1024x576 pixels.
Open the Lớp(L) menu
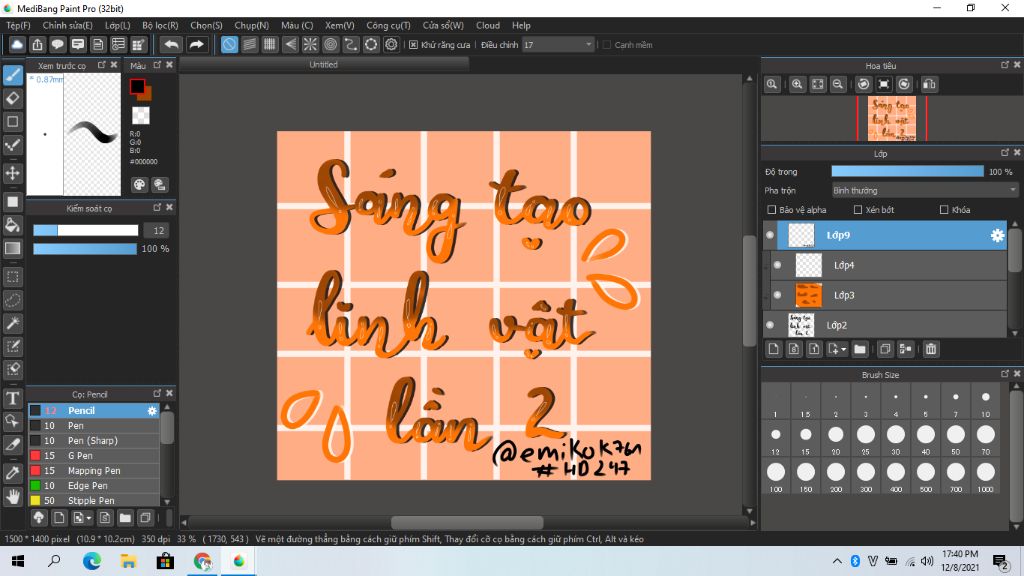click(x=118, y=25)
